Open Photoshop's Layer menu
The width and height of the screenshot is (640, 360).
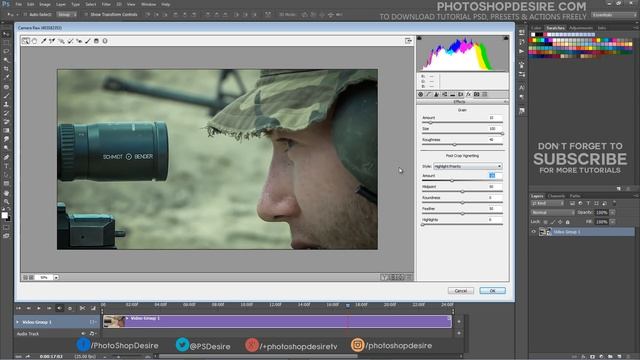tap(61, 4)
